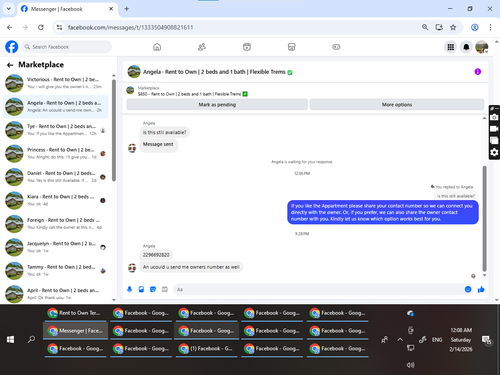
Task: Expand Chrome tab search chevron
Action: pyautogui.click(x=9, y=9)
